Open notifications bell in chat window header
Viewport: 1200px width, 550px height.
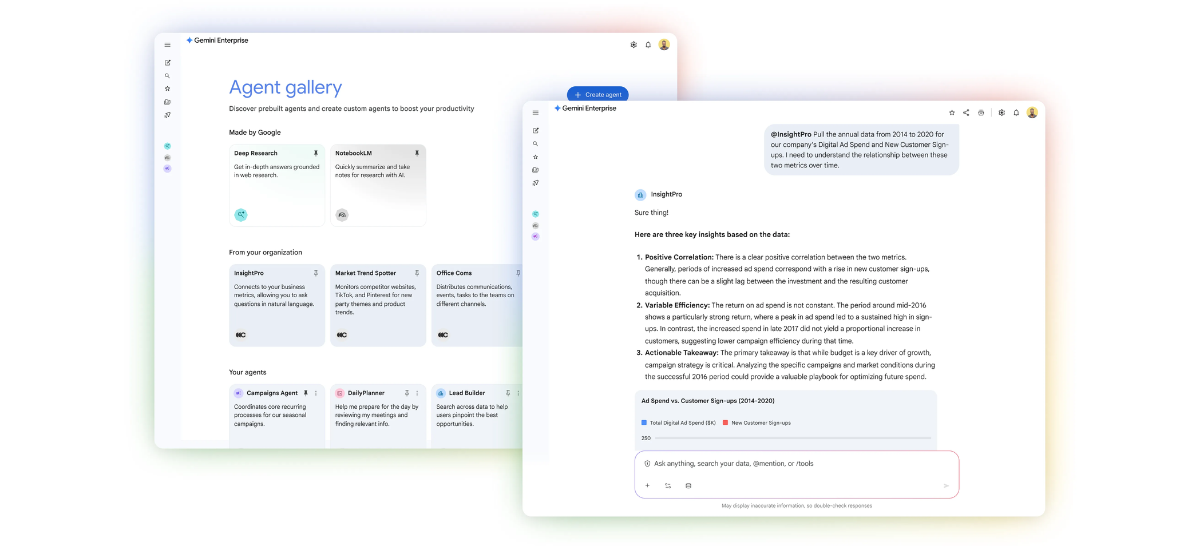1016,113
